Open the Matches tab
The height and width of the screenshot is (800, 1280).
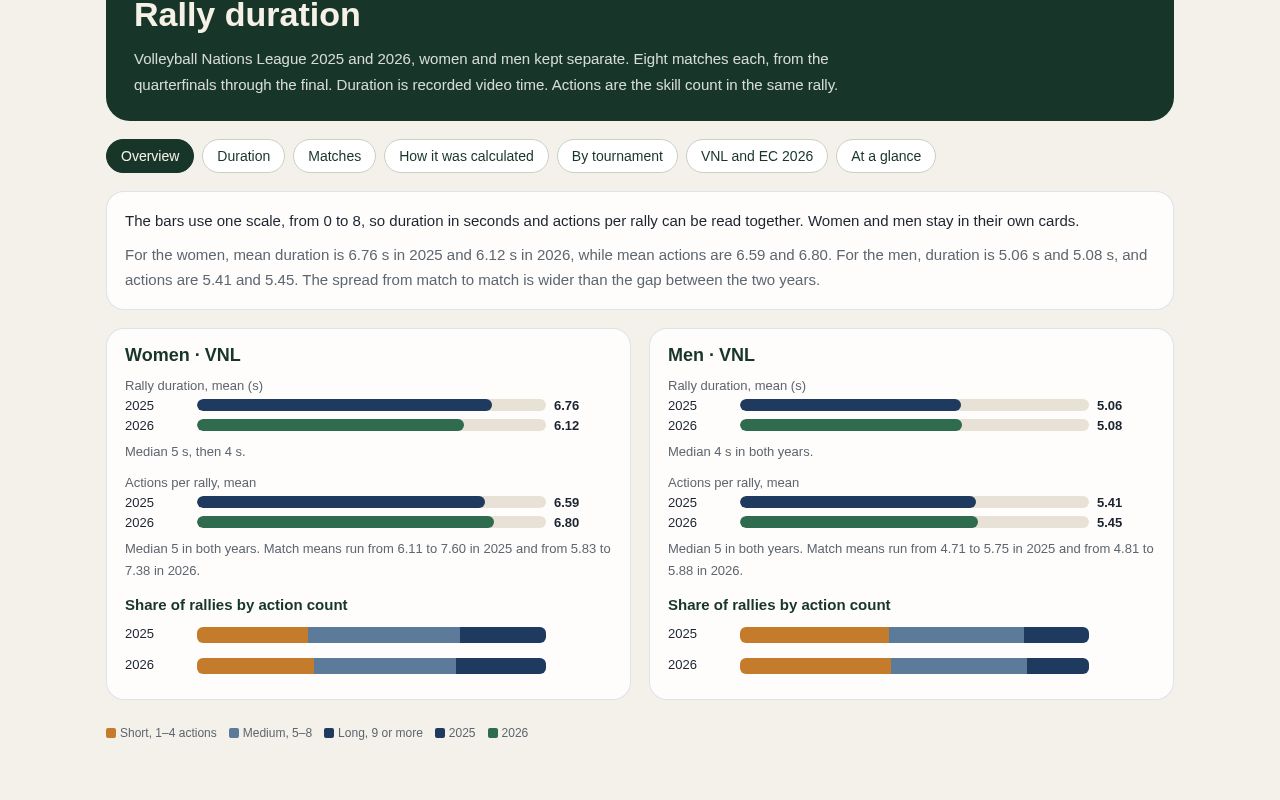tap(334, 156)
